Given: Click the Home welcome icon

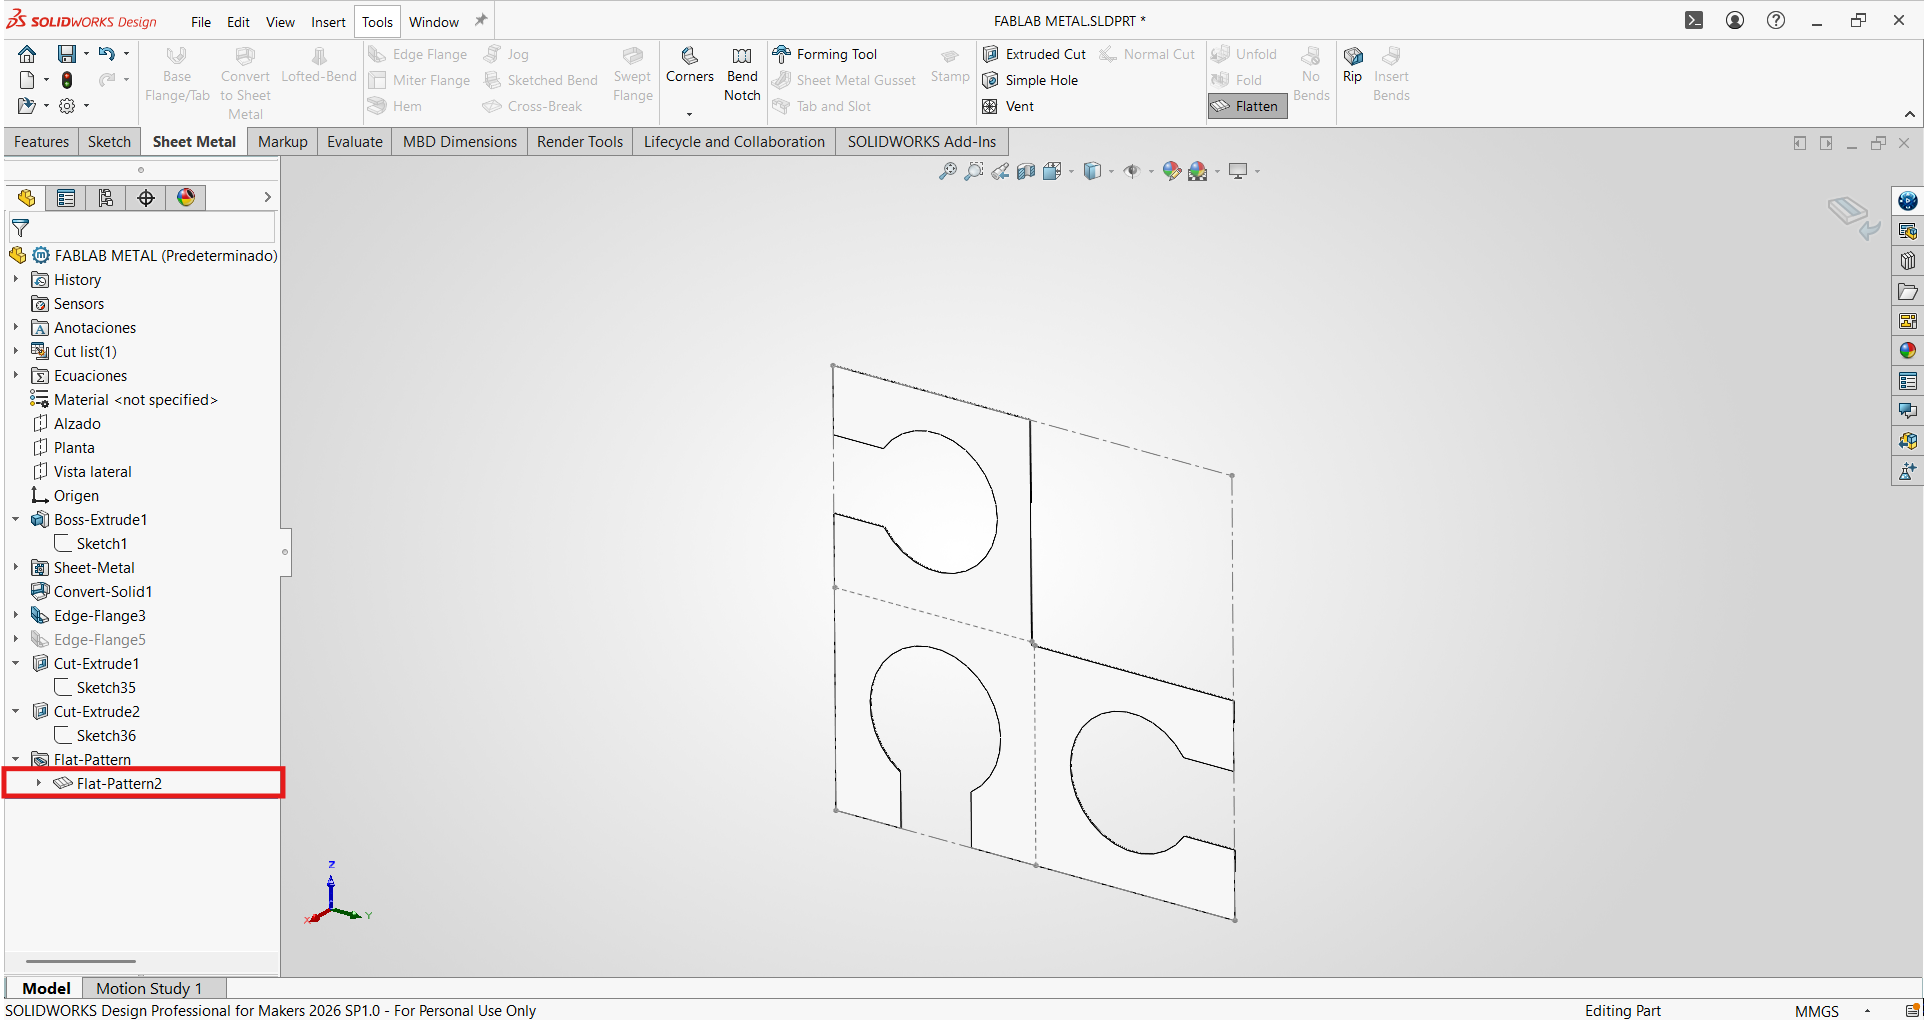Looking at the screenshot, I should coord(27,54).
